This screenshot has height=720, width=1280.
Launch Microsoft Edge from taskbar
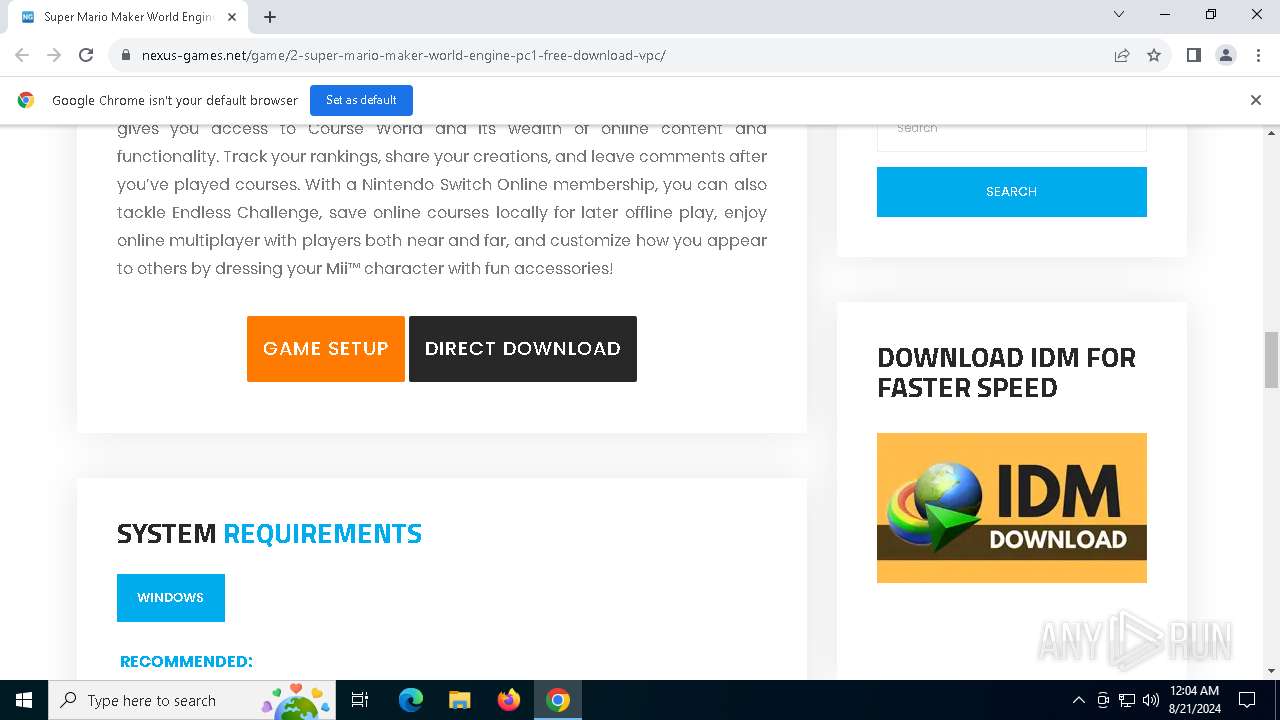[x=411, y=700]
